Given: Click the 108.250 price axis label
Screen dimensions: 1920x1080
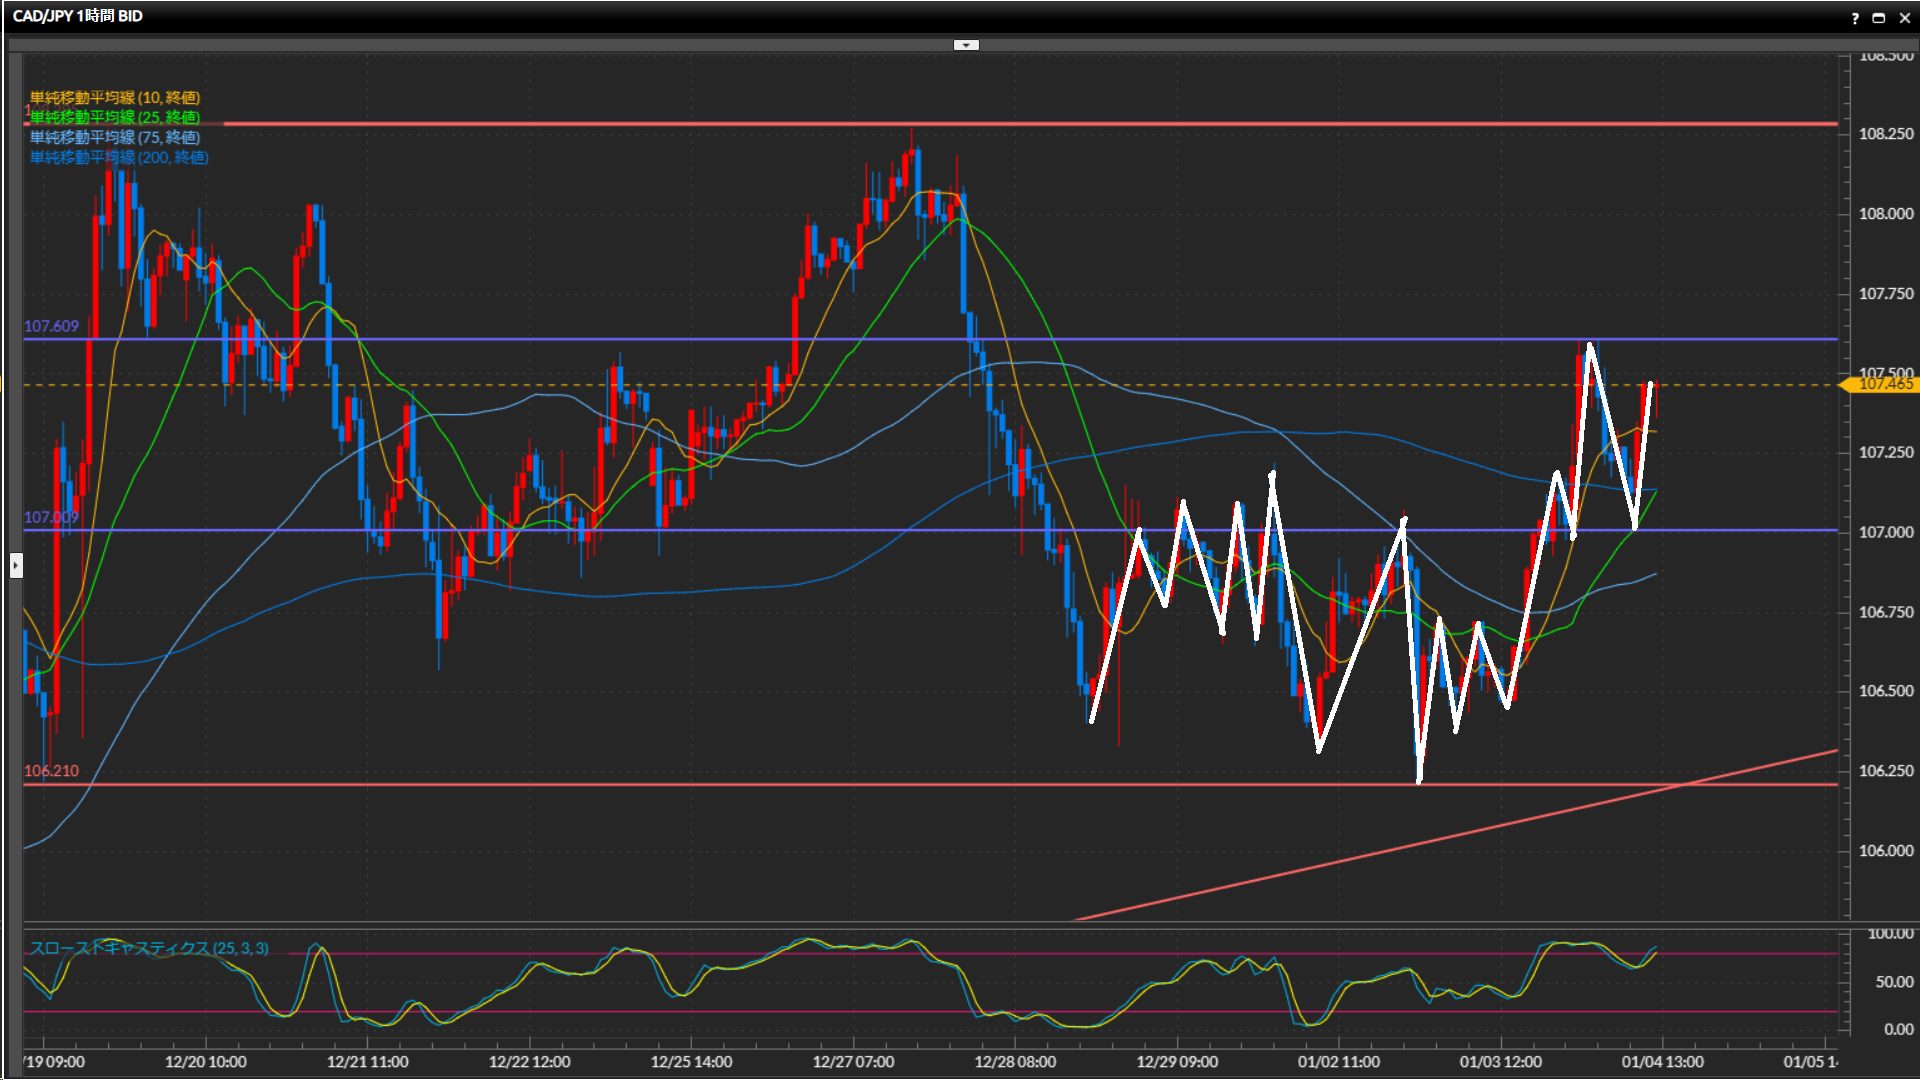Looking at the screenshot, I should coord(1885,134).
